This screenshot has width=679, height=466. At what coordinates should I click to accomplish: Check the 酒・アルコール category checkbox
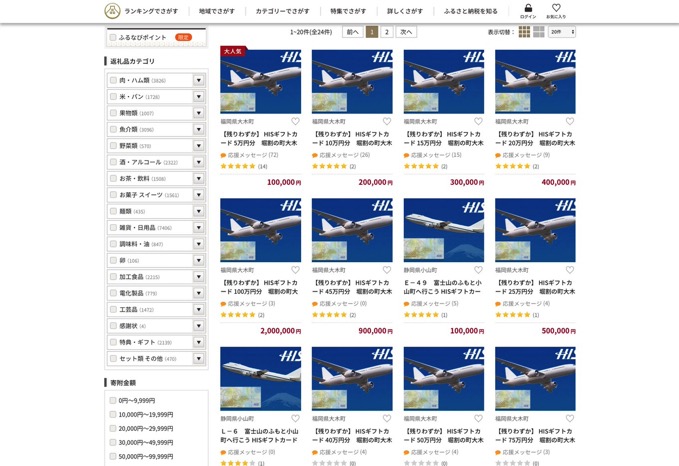coord(113,162)
